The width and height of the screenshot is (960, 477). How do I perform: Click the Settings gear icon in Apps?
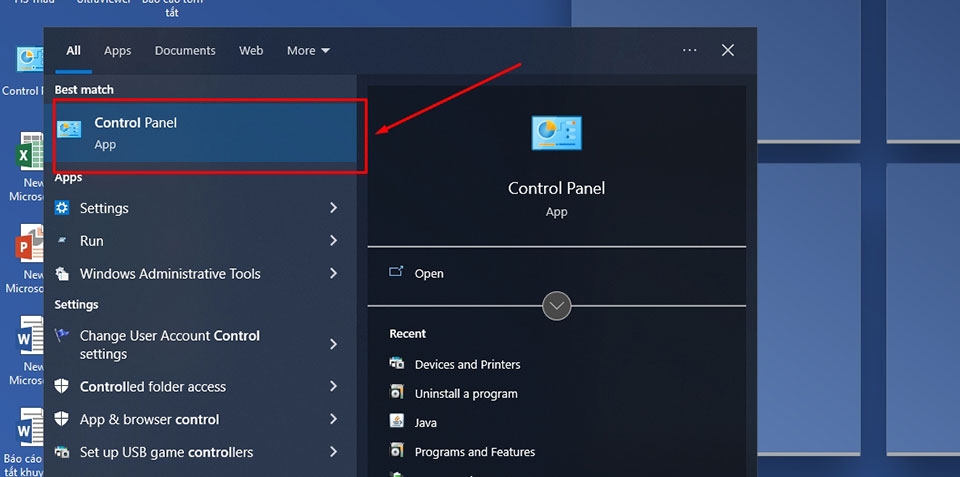[x=62, y=208]
